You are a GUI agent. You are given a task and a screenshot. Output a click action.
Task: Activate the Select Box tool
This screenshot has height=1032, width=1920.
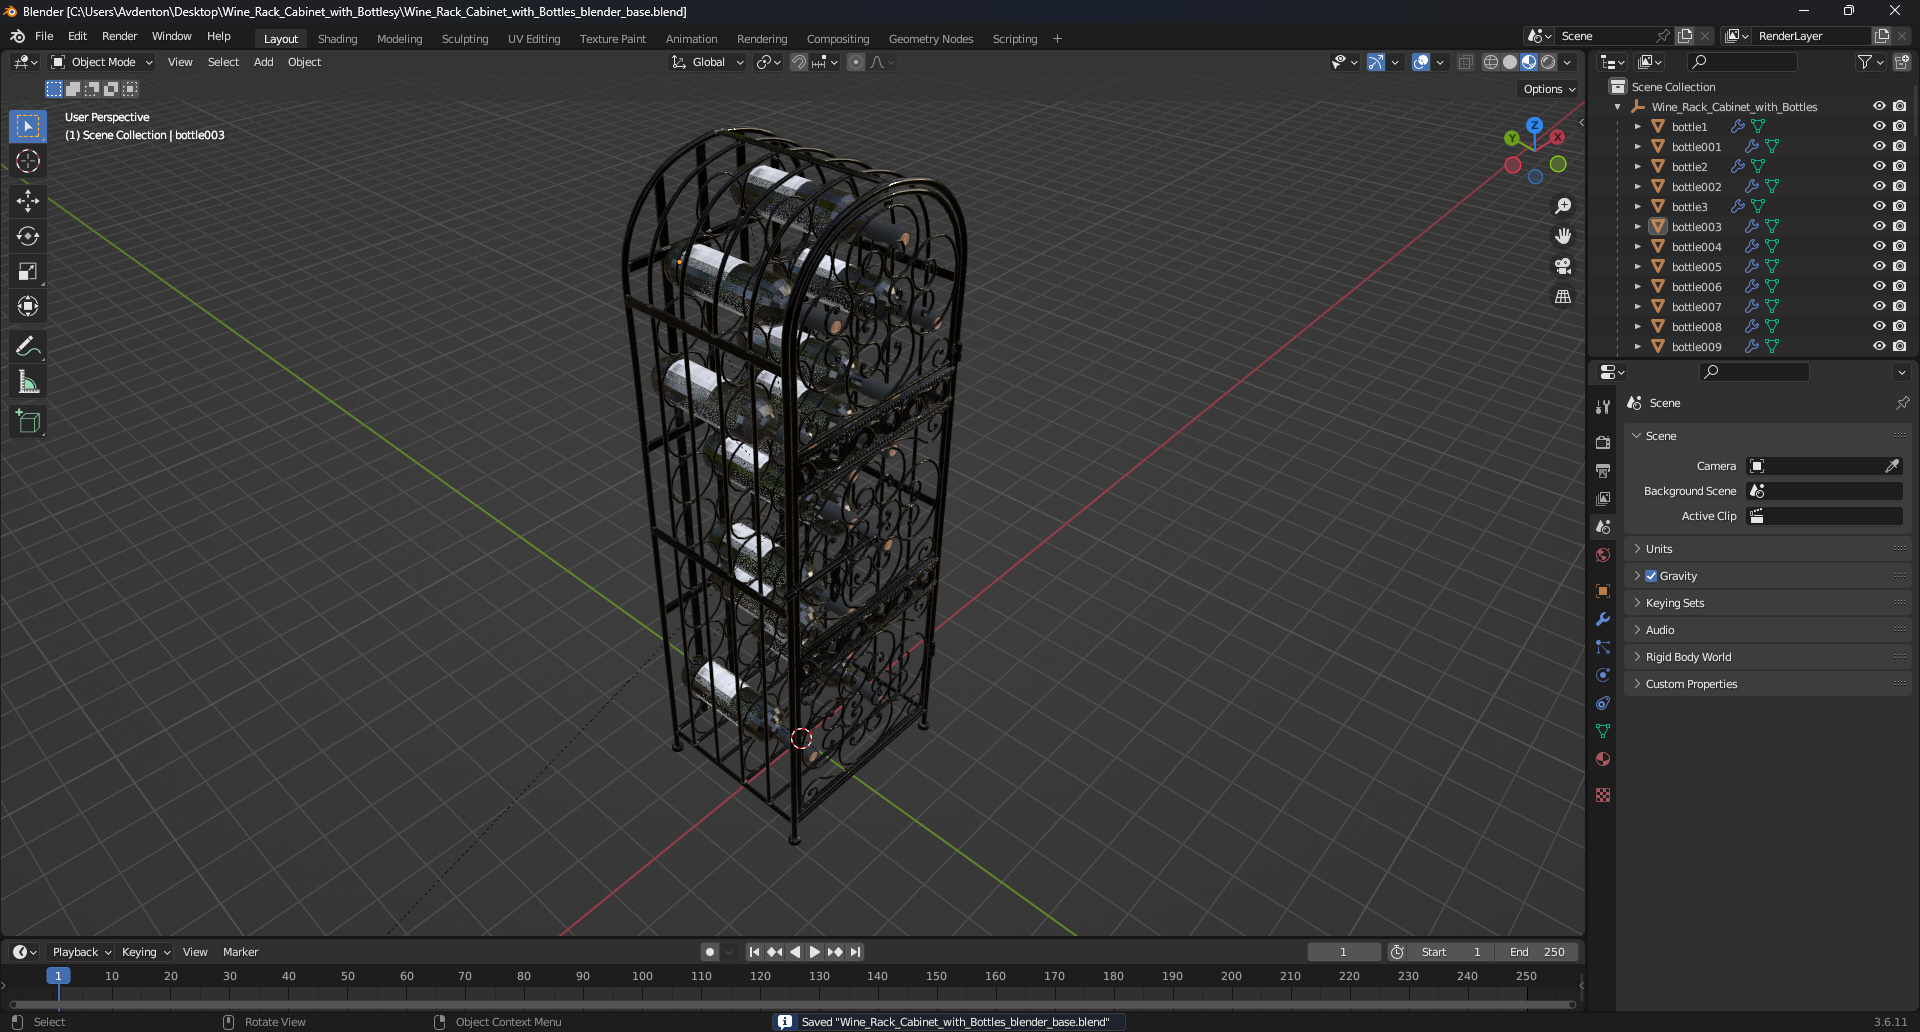(28, 126)
